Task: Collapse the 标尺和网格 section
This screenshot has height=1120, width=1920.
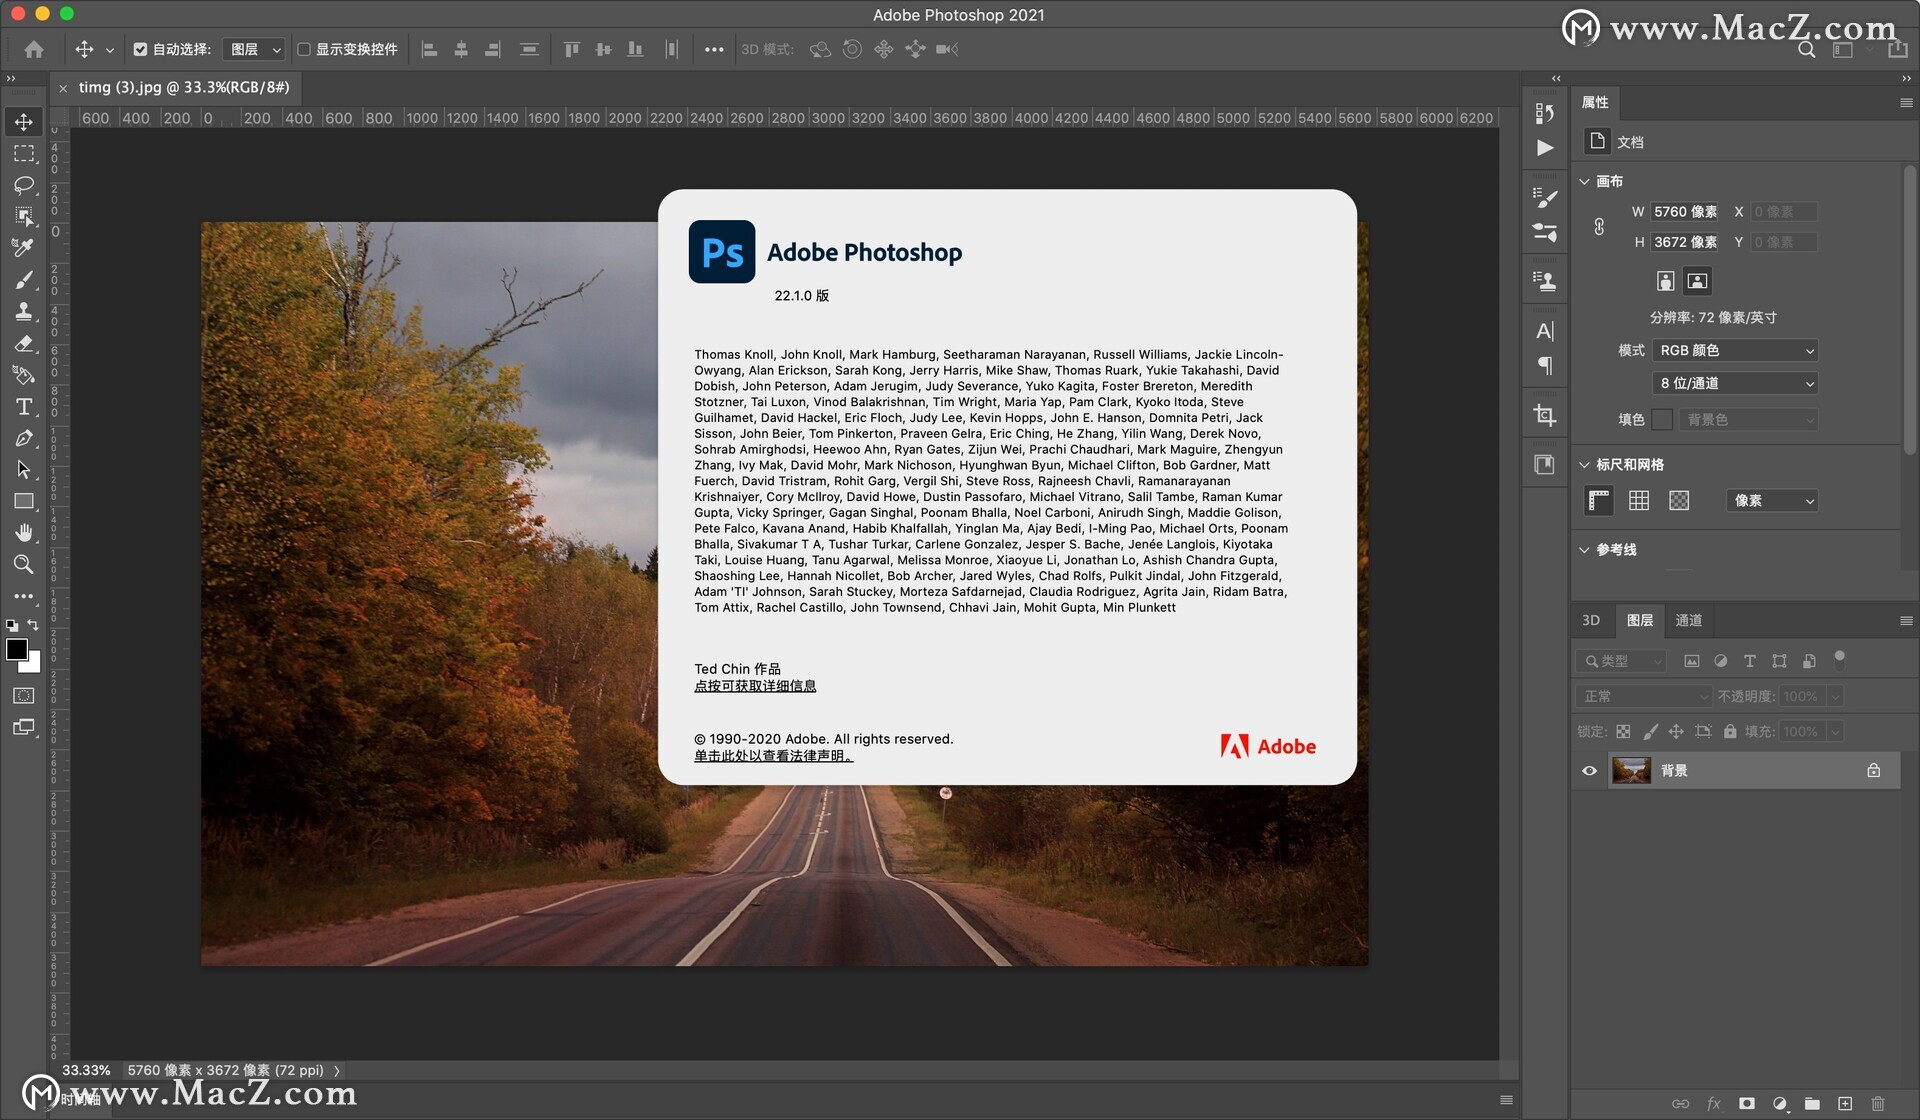Action: [1584, 464]
